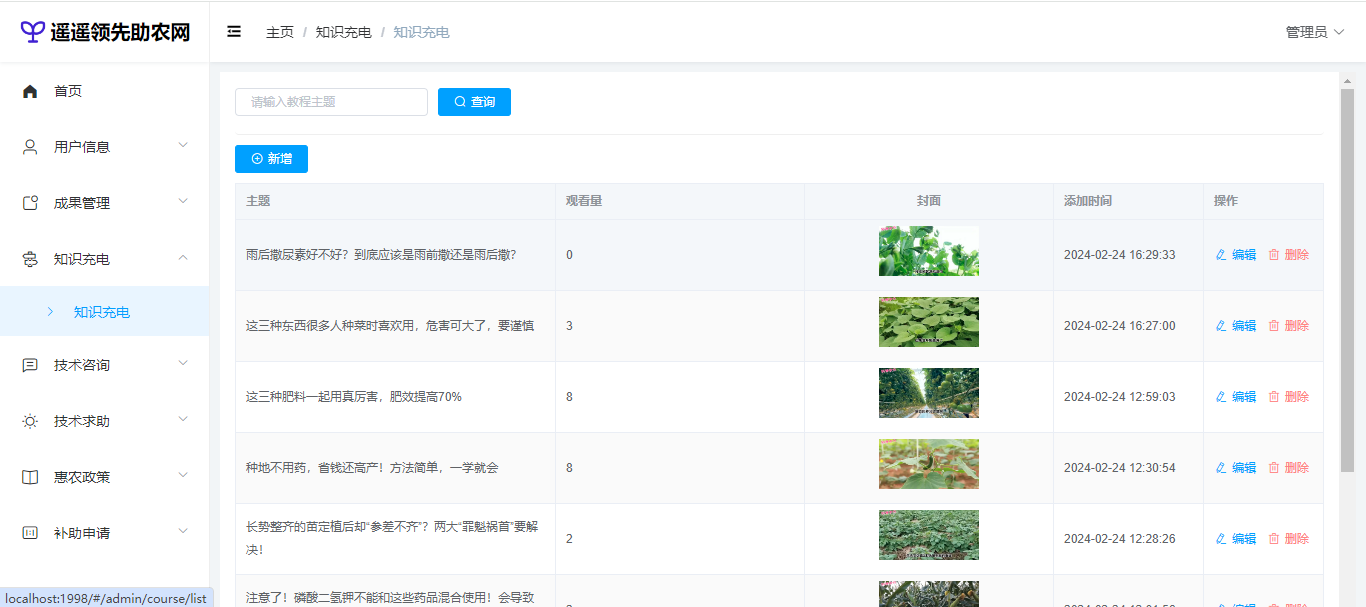1366x607 pixels.
Task: Collapse the 知识充电 menu chevron
Action: [183, 258]
